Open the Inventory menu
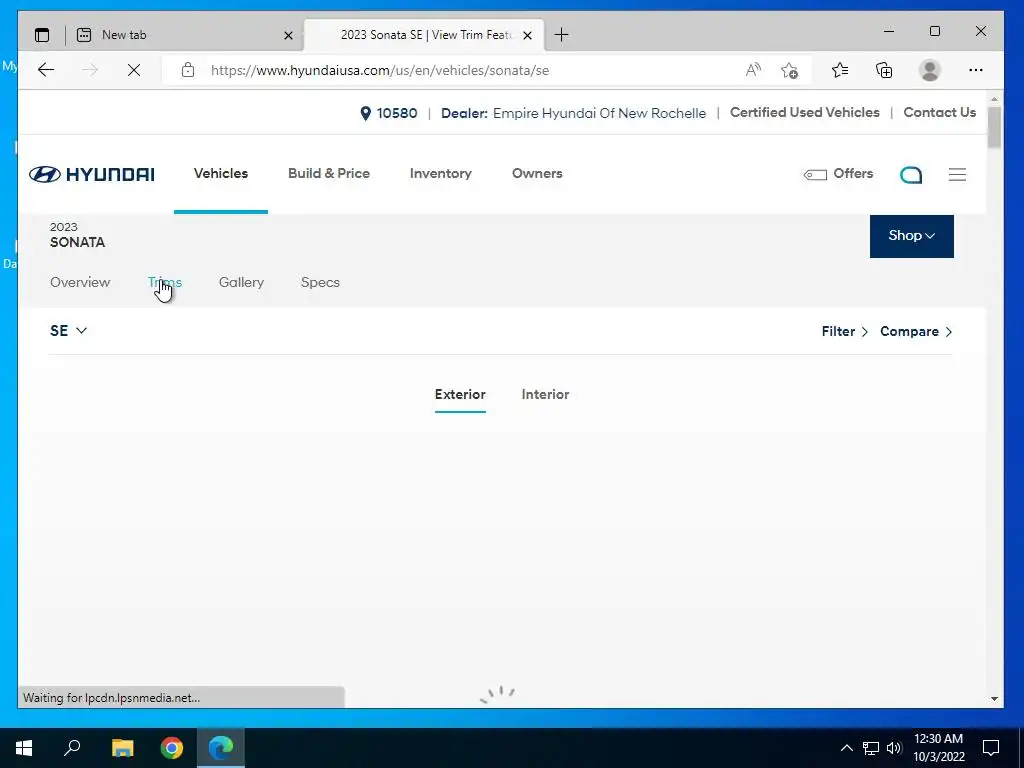 point(440,173)
